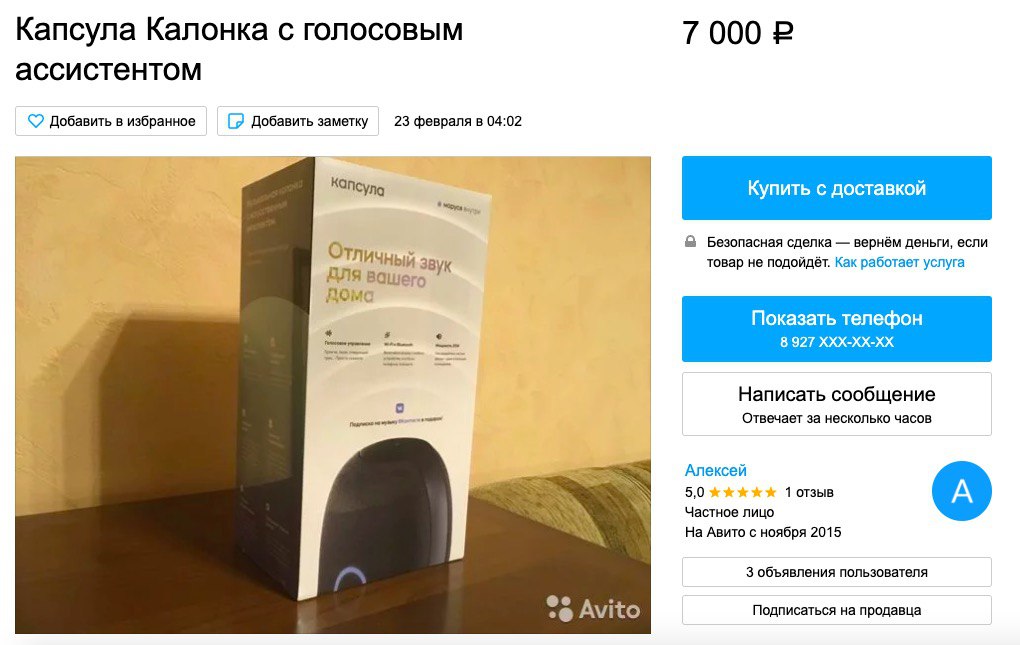
Task: Click the heart icon for favorites
Action: (x=36, y=121)
